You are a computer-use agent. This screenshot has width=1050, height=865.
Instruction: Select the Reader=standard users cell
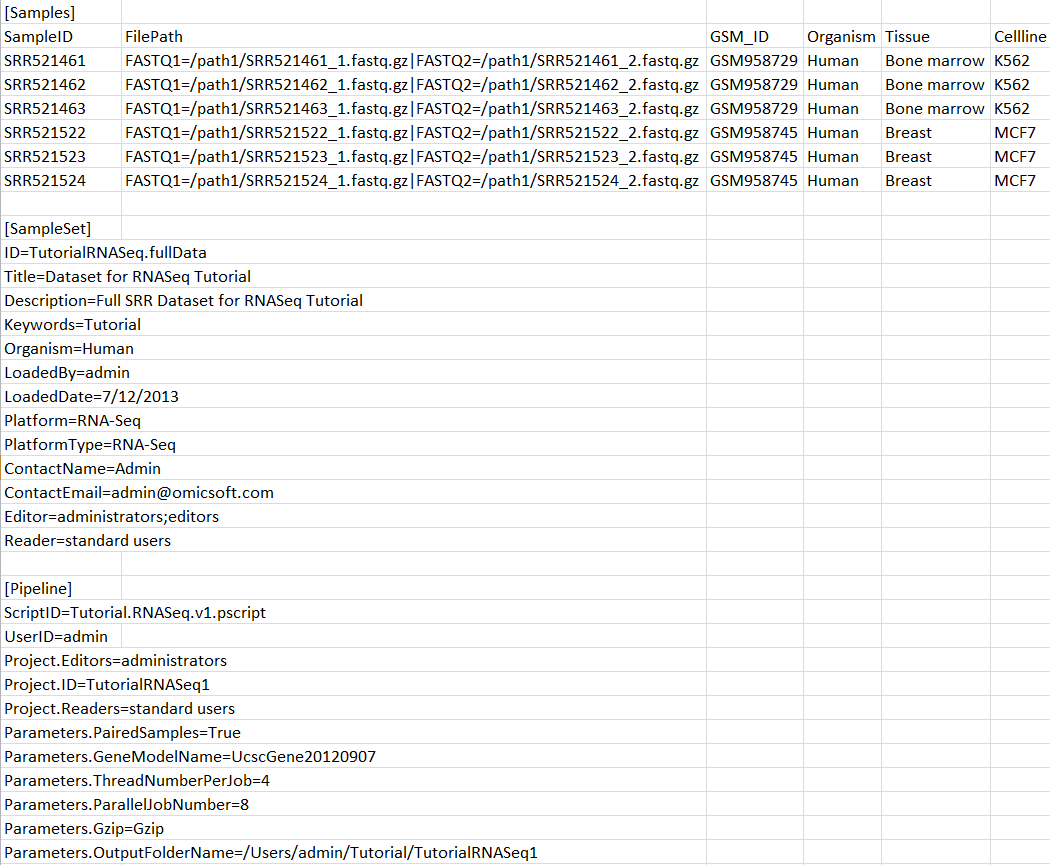click(x=87, y=541)
